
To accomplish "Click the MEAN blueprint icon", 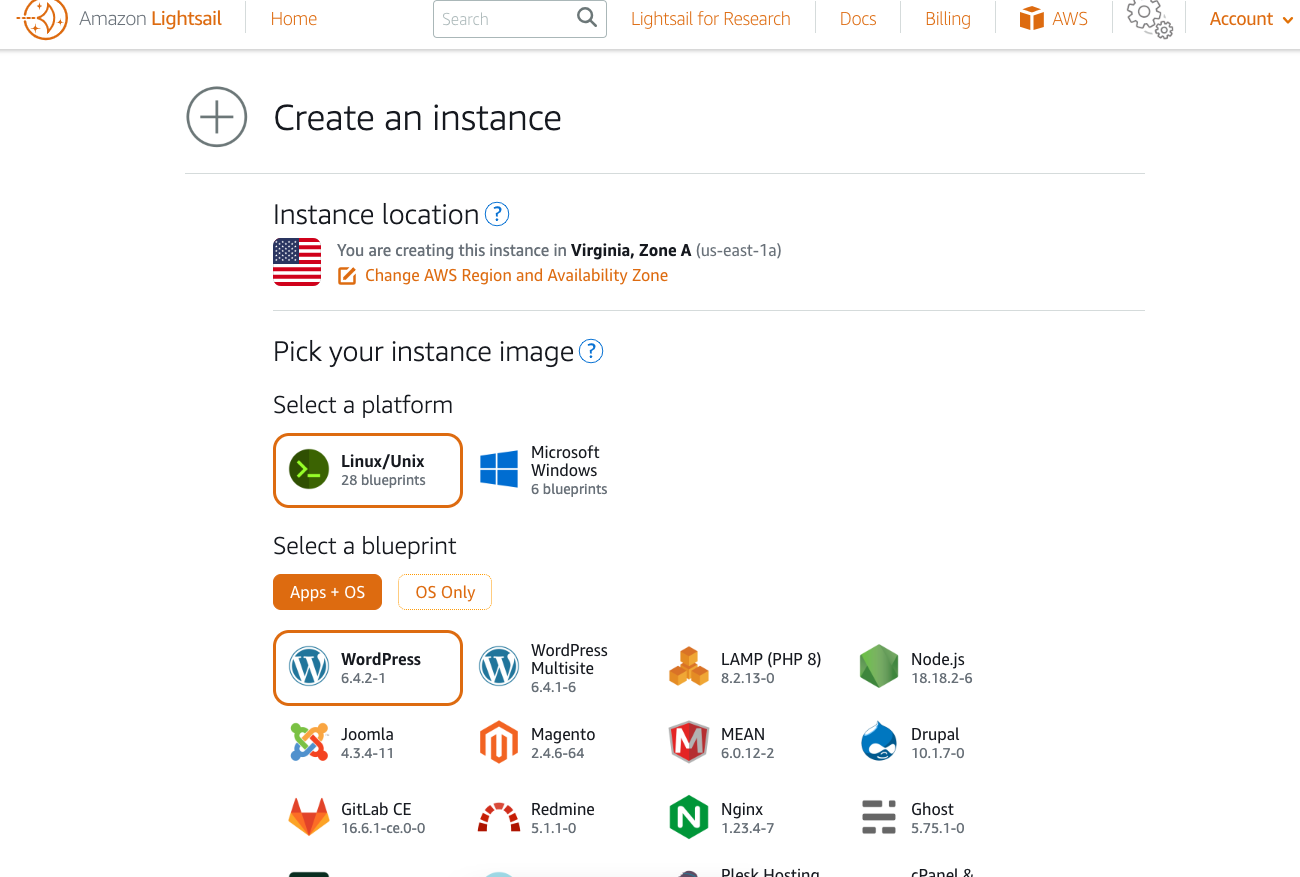I will point(689,742).
